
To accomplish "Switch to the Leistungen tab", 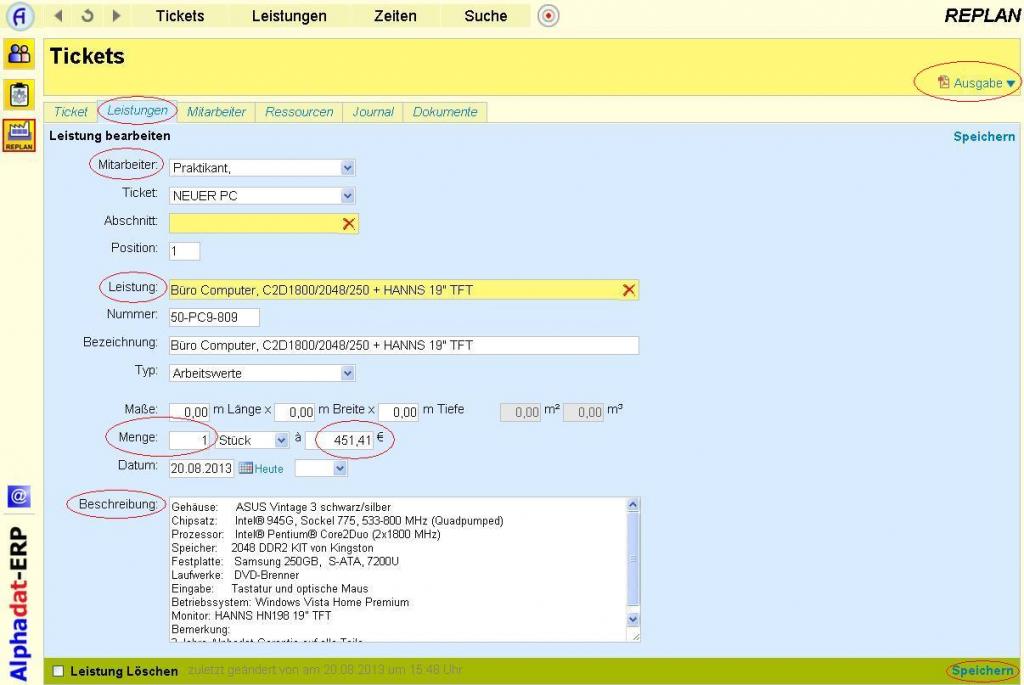I will tap(137, 111).
